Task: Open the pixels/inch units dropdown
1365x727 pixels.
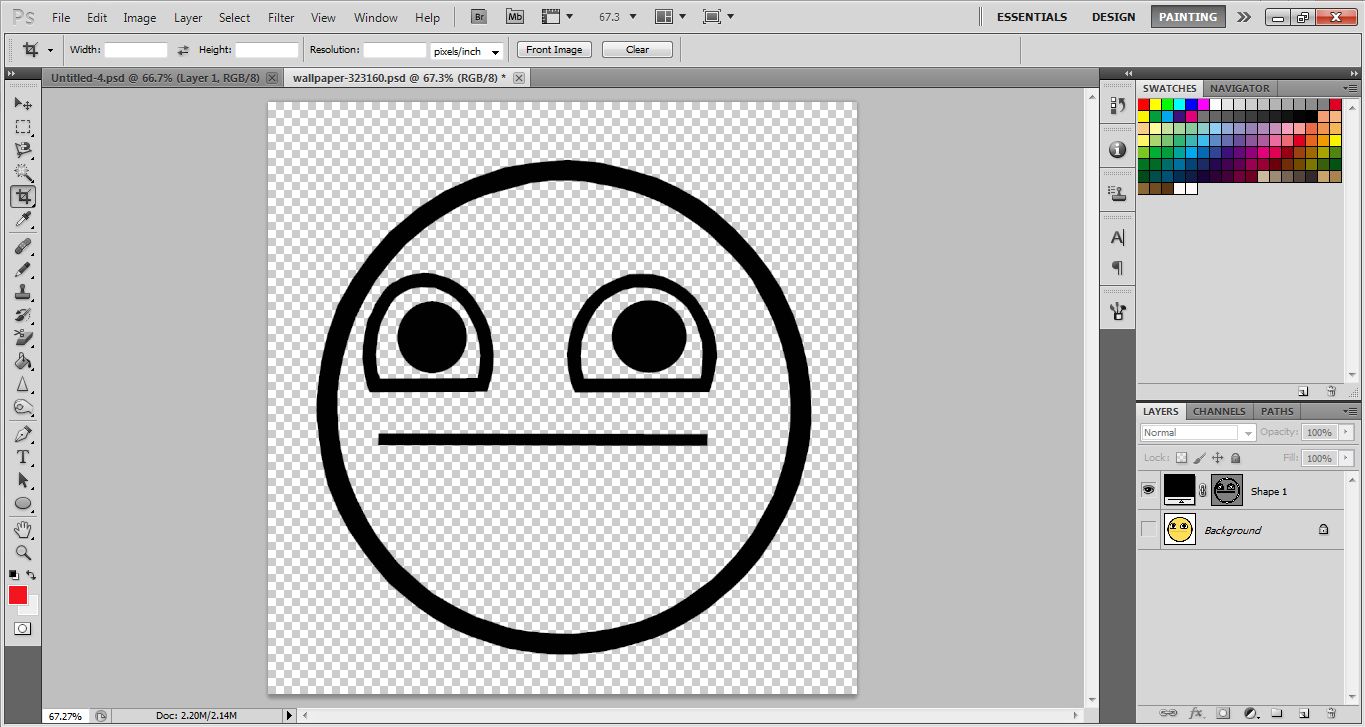Action: [467, 51]
